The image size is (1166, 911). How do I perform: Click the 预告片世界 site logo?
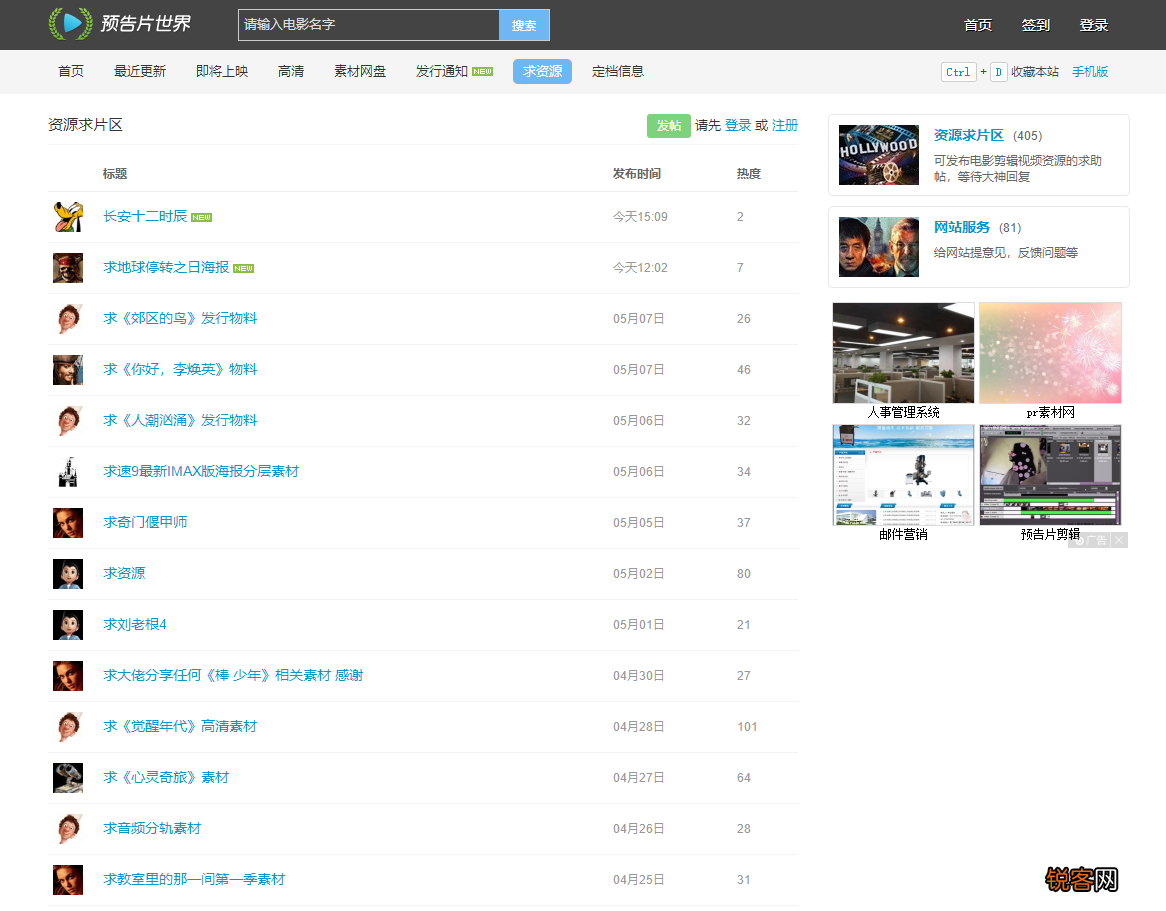[x=120, y=24]
